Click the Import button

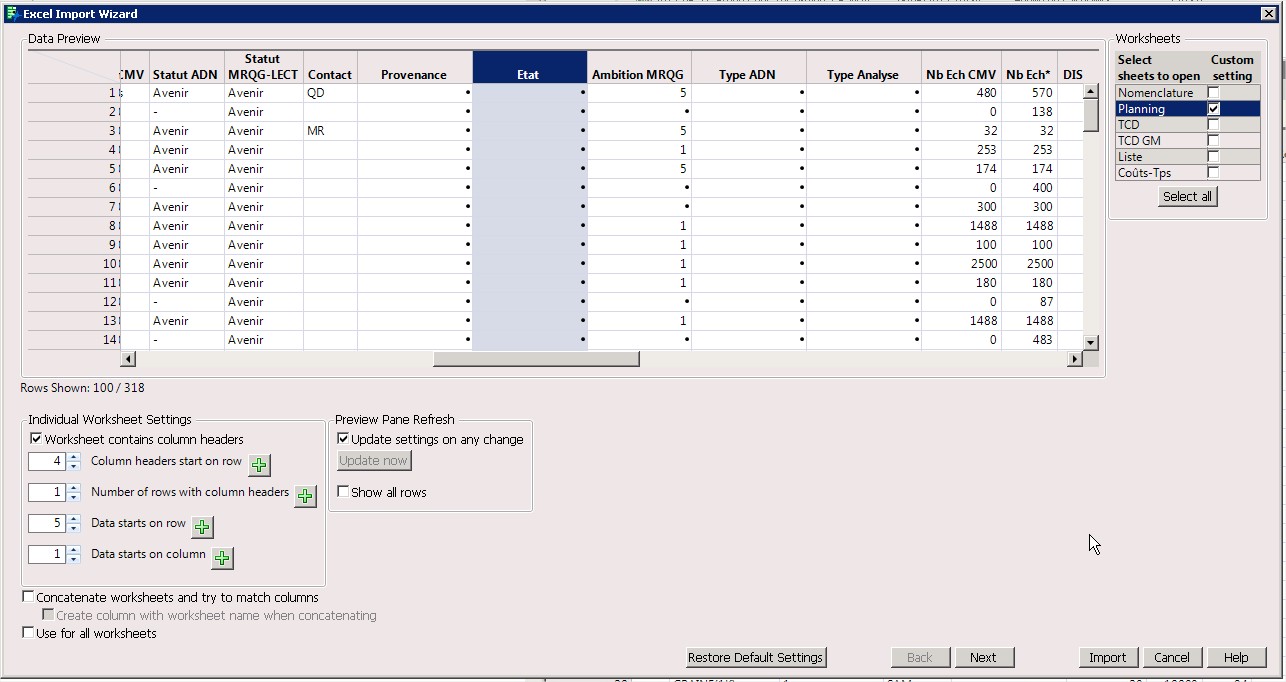(1107, 657)
